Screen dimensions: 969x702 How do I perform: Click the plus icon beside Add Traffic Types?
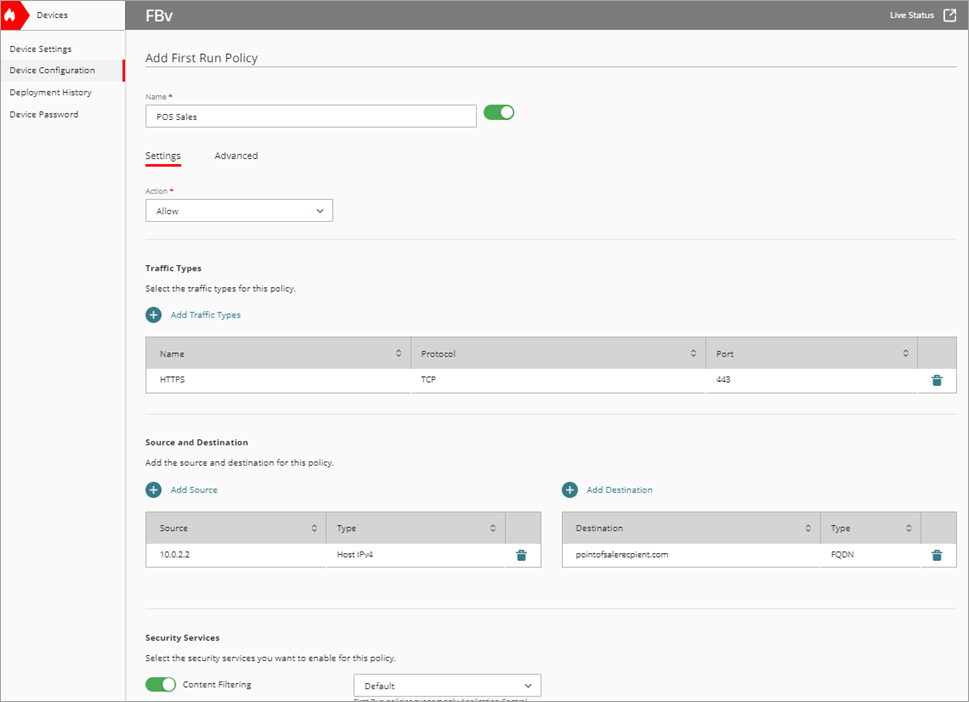(x=153, y=315)
